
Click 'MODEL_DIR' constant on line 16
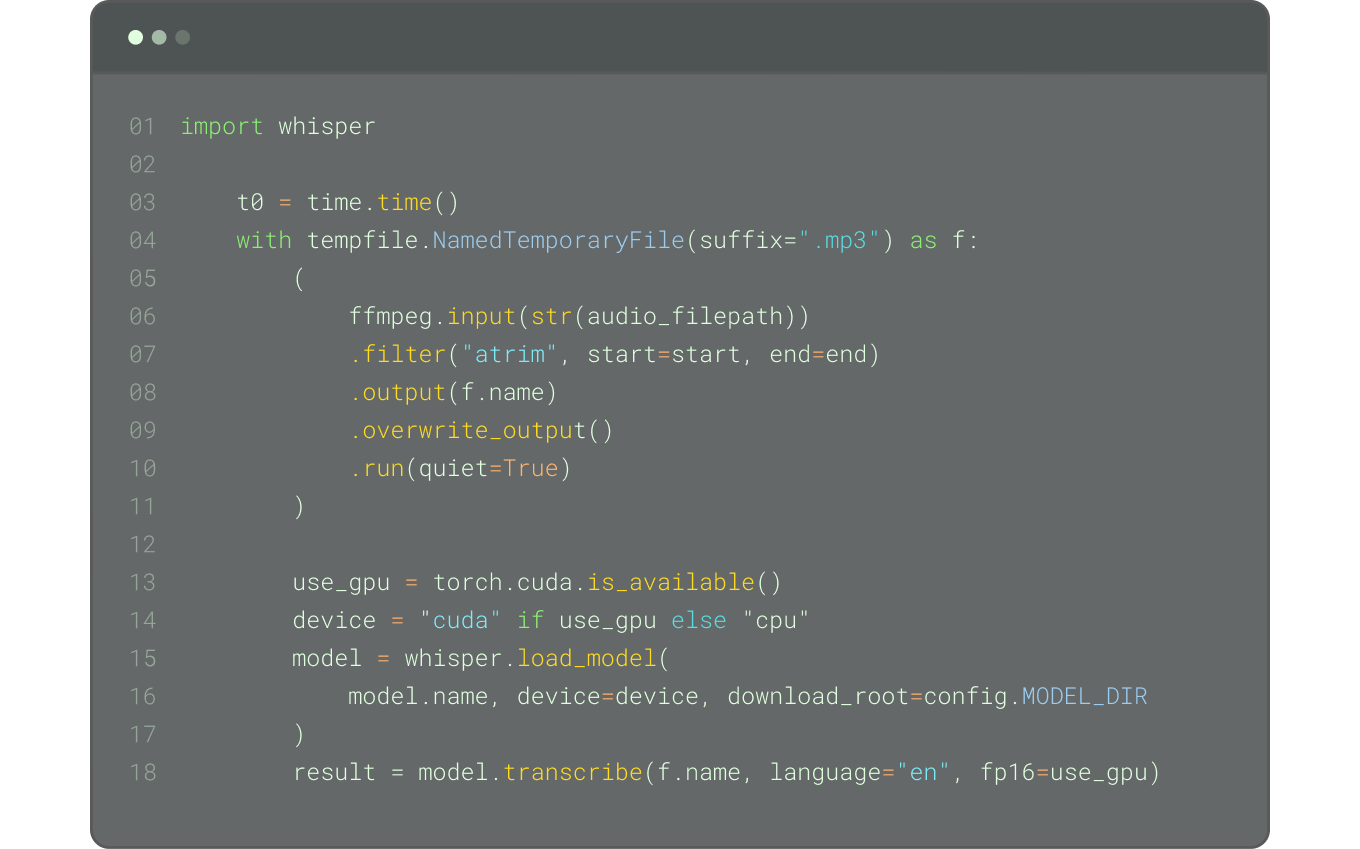click(x=1084, y=697)
